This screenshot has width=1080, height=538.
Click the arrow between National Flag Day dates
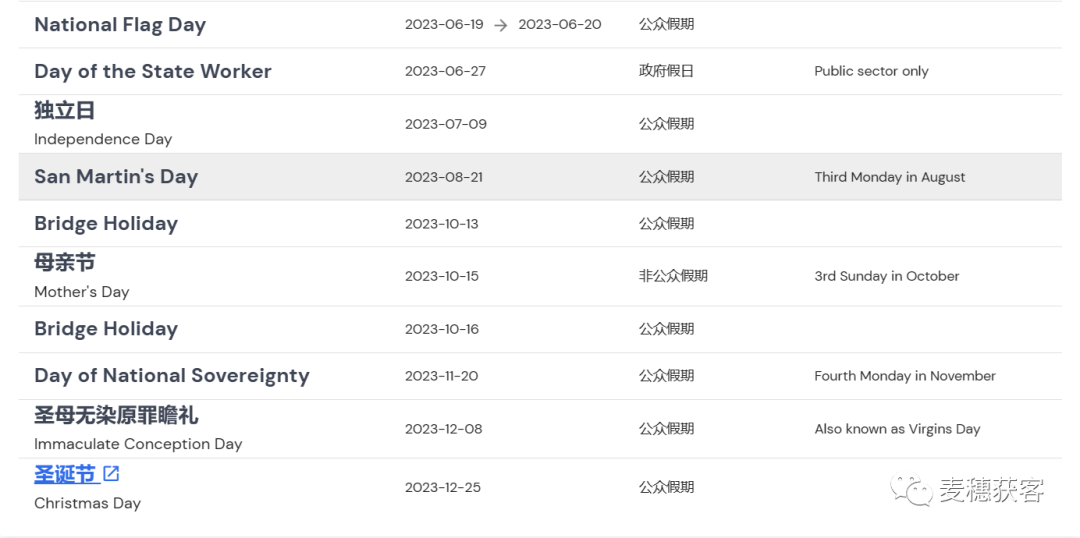[501, 25]
